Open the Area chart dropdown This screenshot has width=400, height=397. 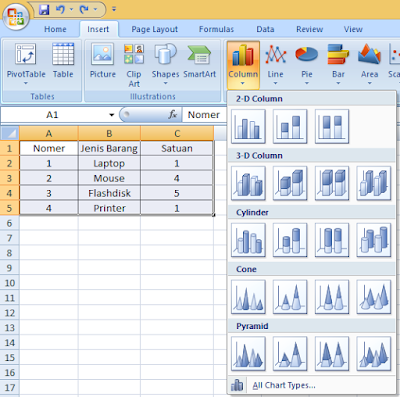pos(369,64)
